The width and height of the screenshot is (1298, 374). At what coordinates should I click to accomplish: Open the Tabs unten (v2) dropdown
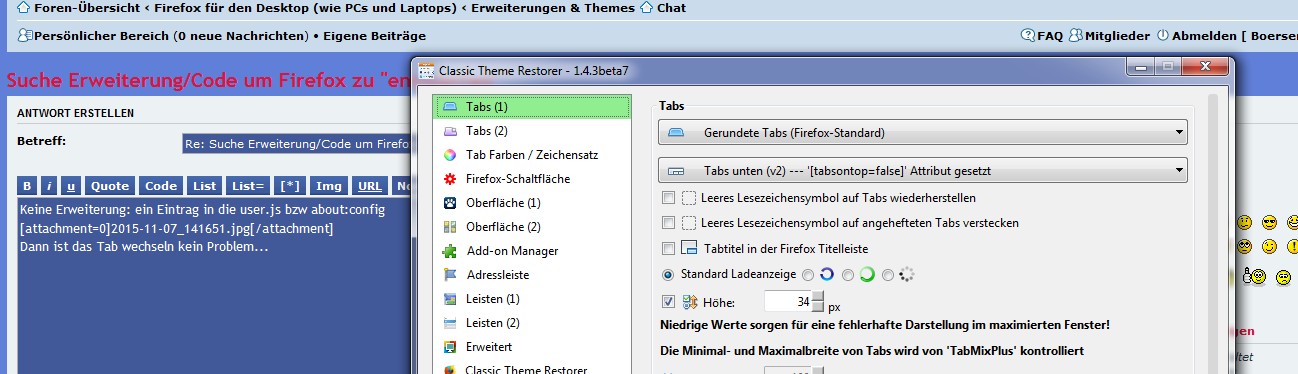pyautogui.click(x=922, y=171)
